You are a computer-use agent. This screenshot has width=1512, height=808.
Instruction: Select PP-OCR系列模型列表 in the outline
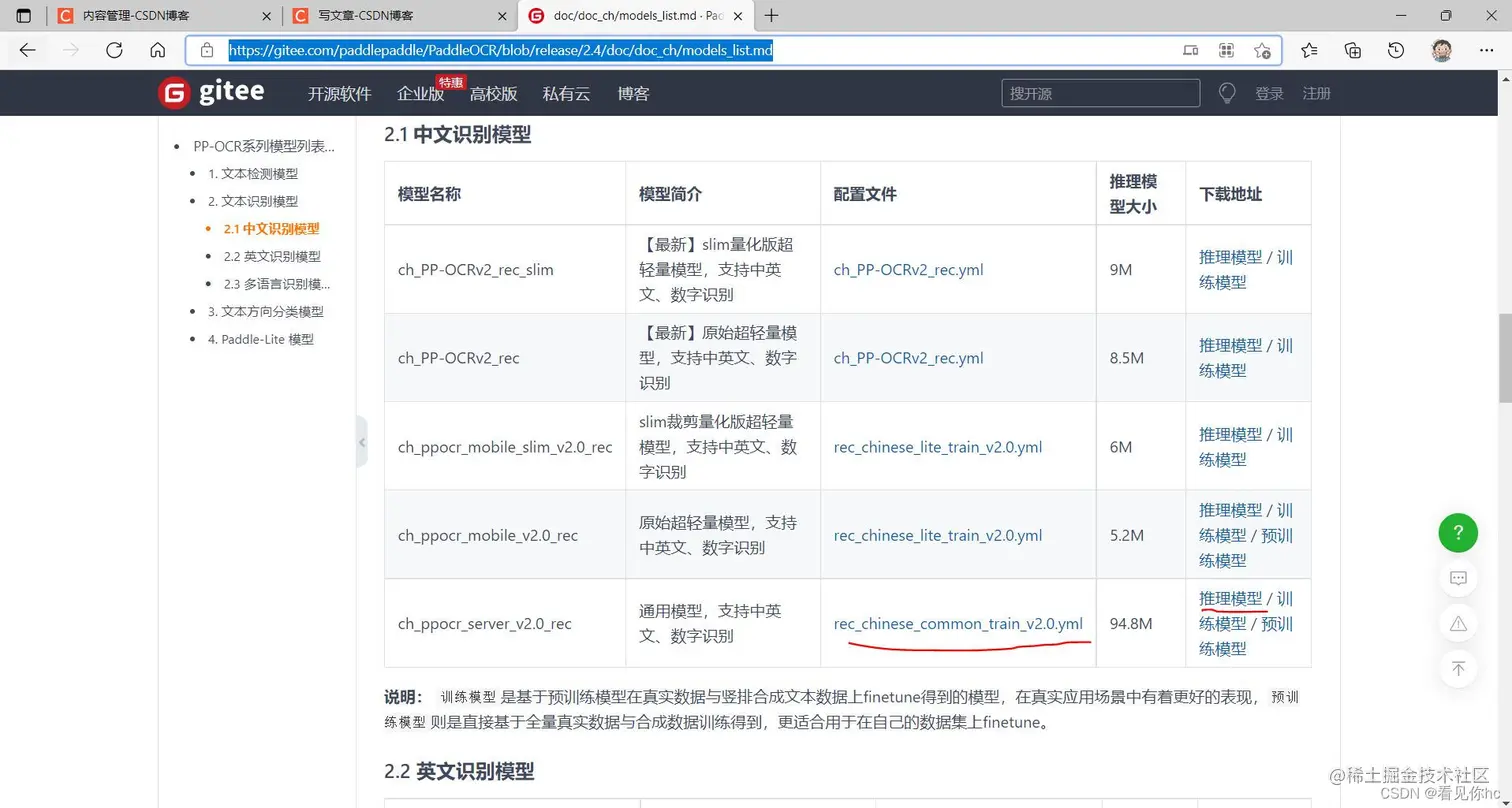264,146
